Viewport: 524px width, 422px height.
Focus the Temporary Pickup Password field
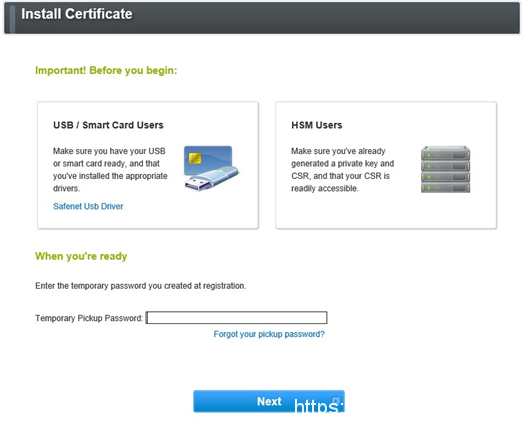tap(237, 317)
